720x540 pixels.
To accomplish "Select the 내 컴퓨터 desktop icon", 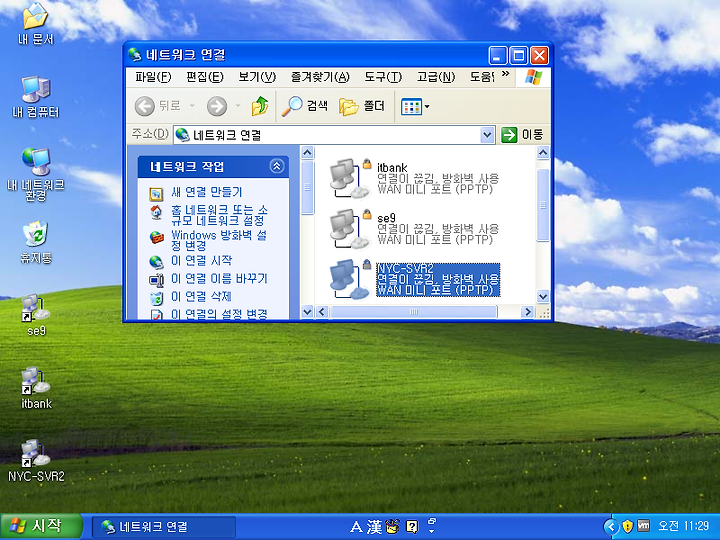I will click(36, 96).
